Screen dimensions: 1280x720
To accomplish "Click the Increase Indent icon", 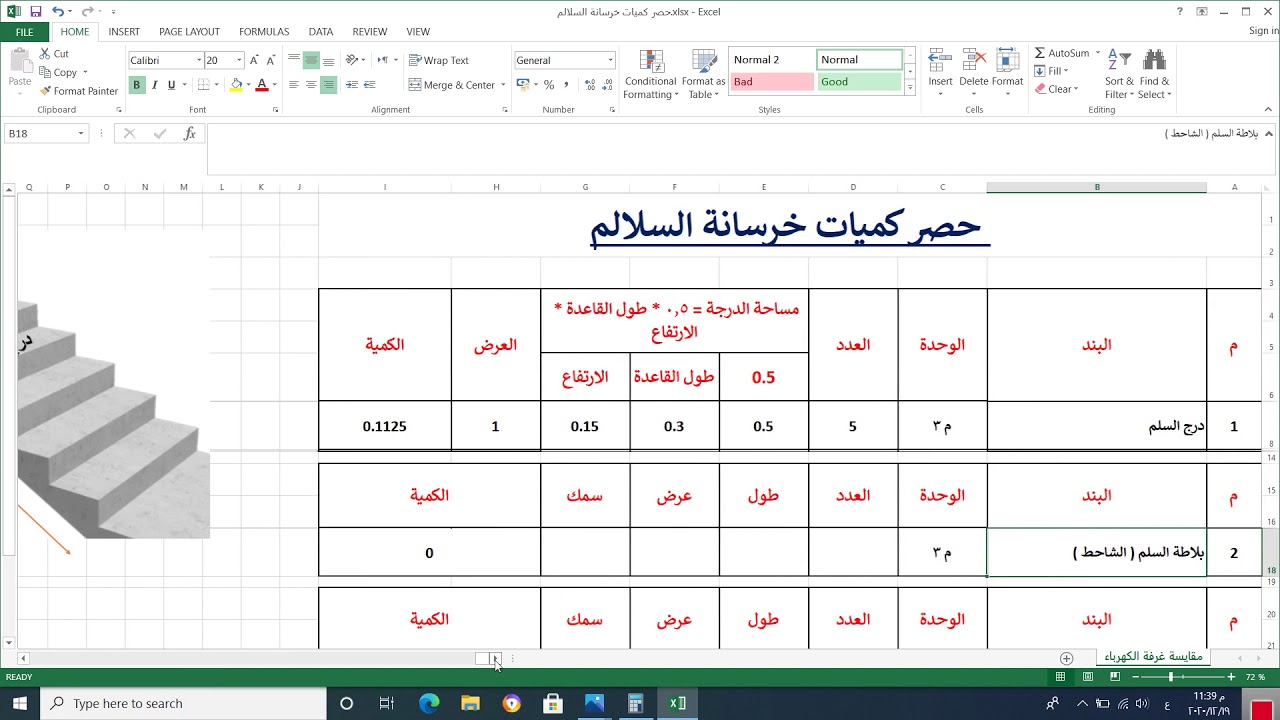I will tap(369, 85).
